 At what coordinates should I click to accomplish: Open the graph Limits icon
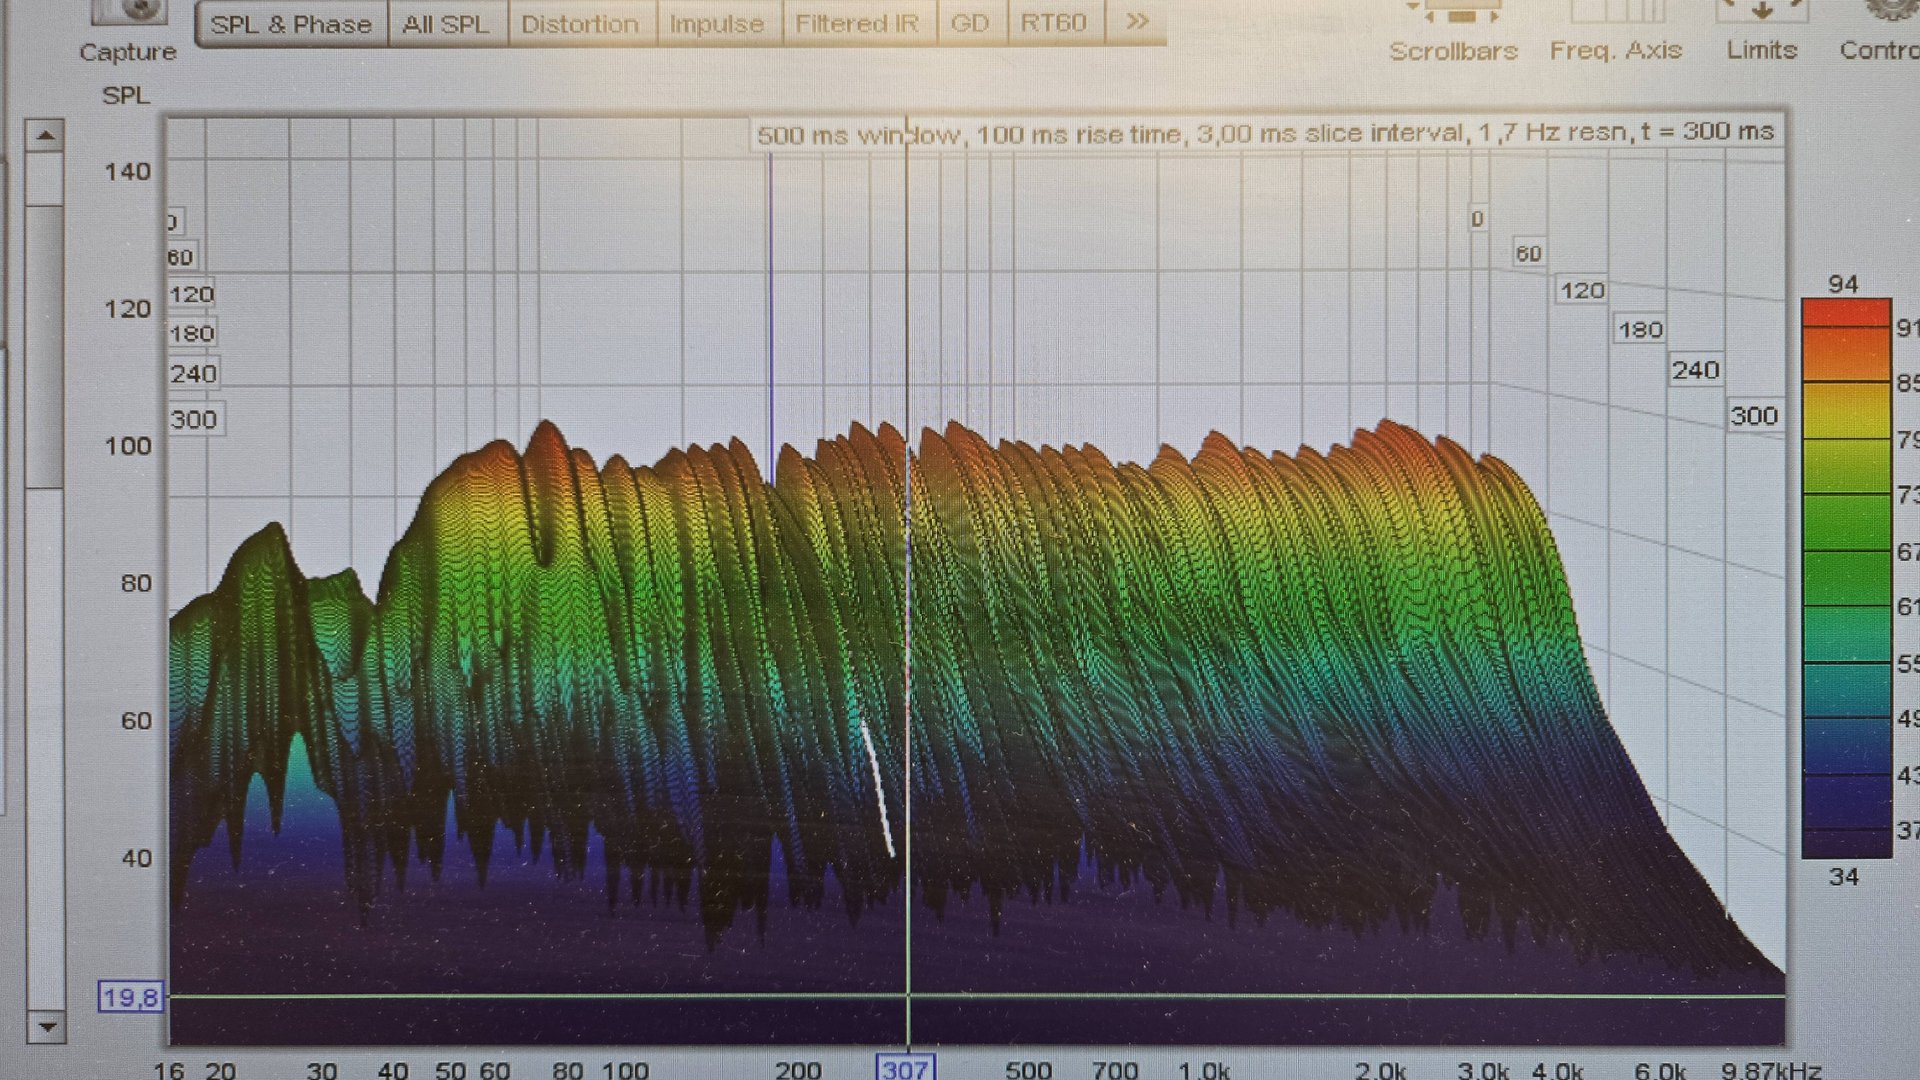pyautogui.click(x=1762, y=12)
